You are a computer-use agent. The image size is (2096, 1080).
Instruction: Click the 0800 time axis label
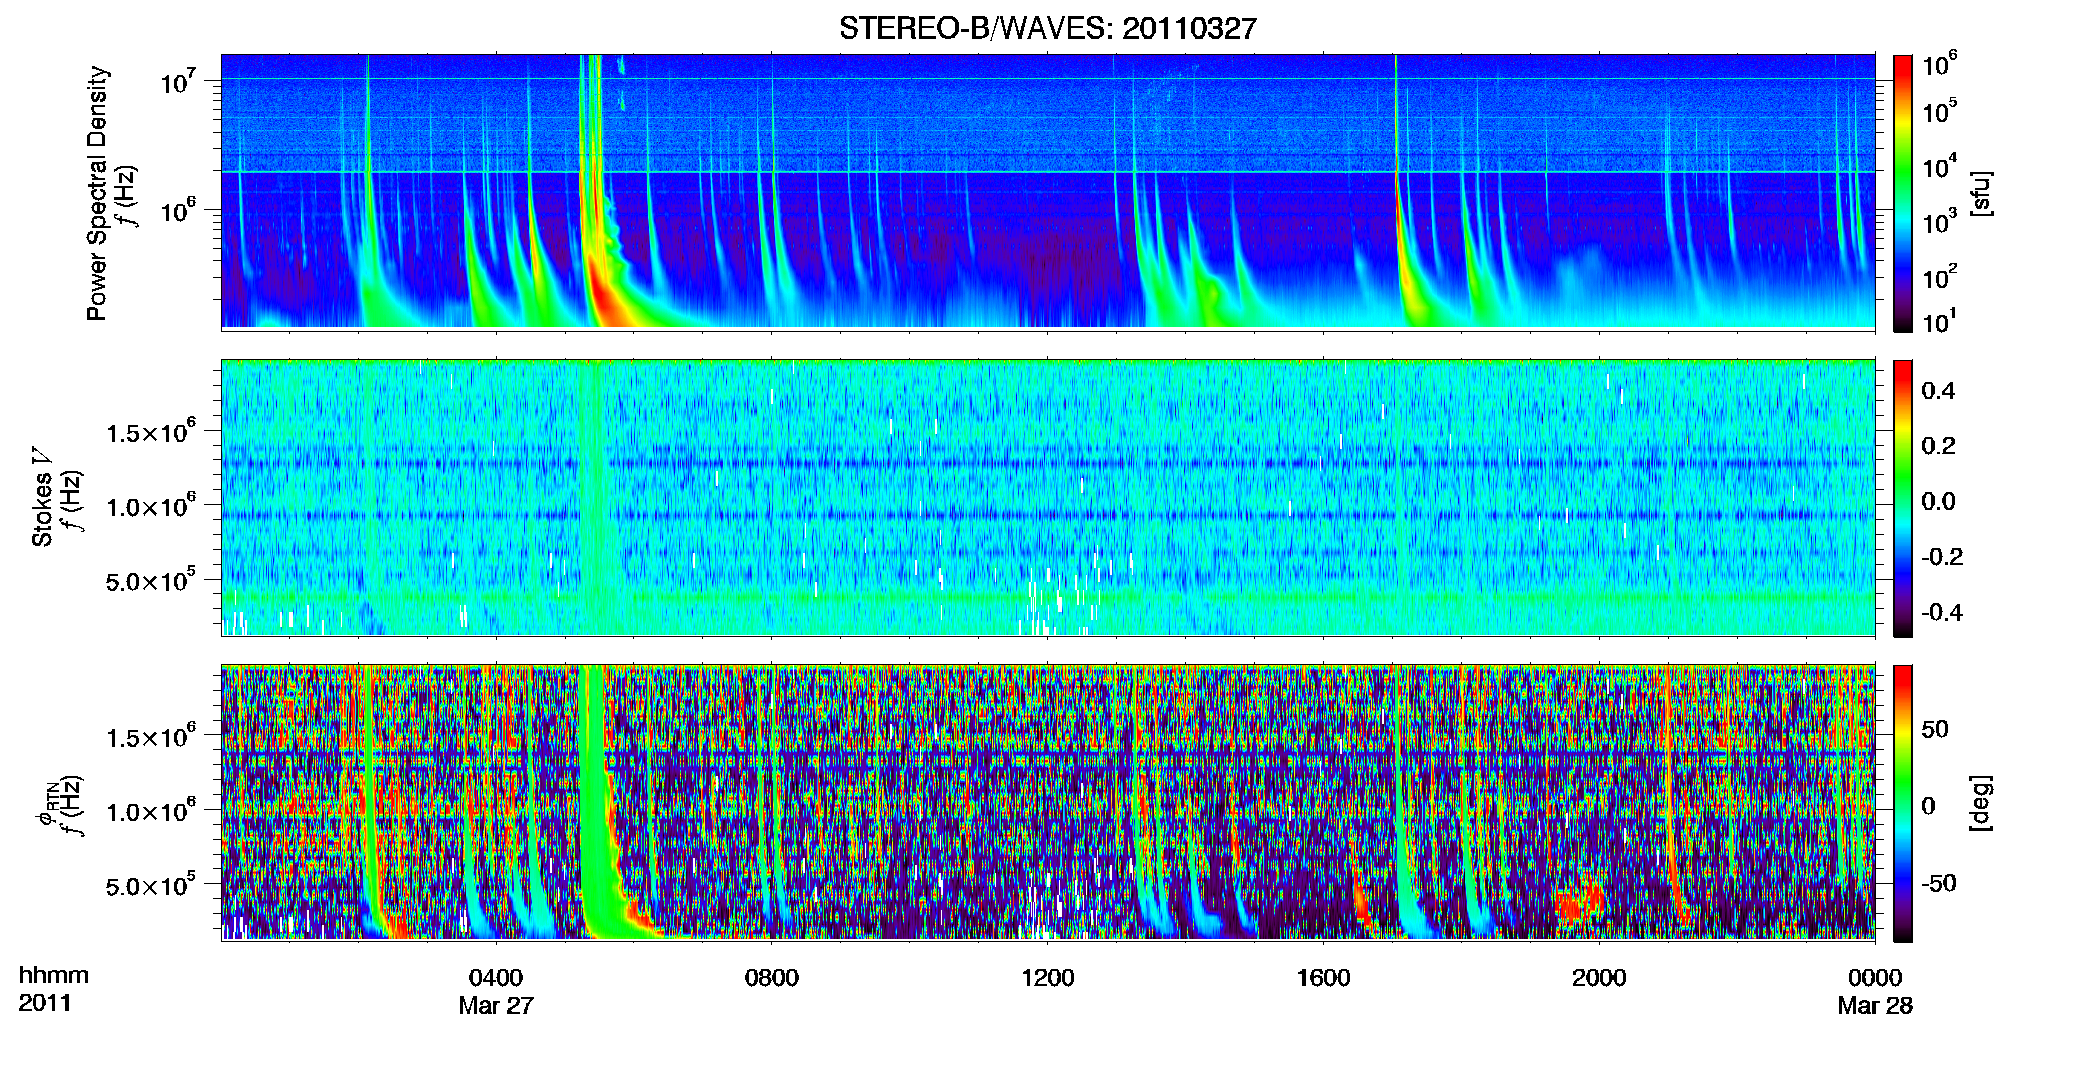(772, 977)
